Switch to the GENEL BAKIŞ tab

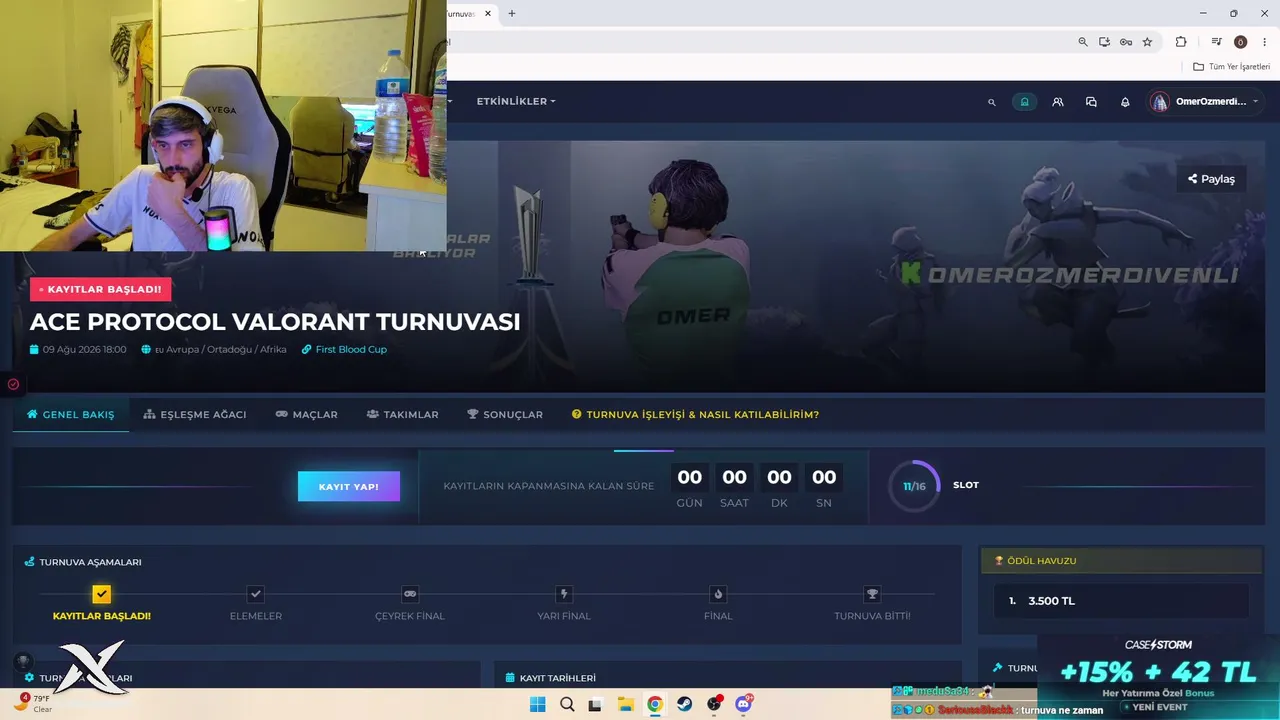click(x=71, y=414)
